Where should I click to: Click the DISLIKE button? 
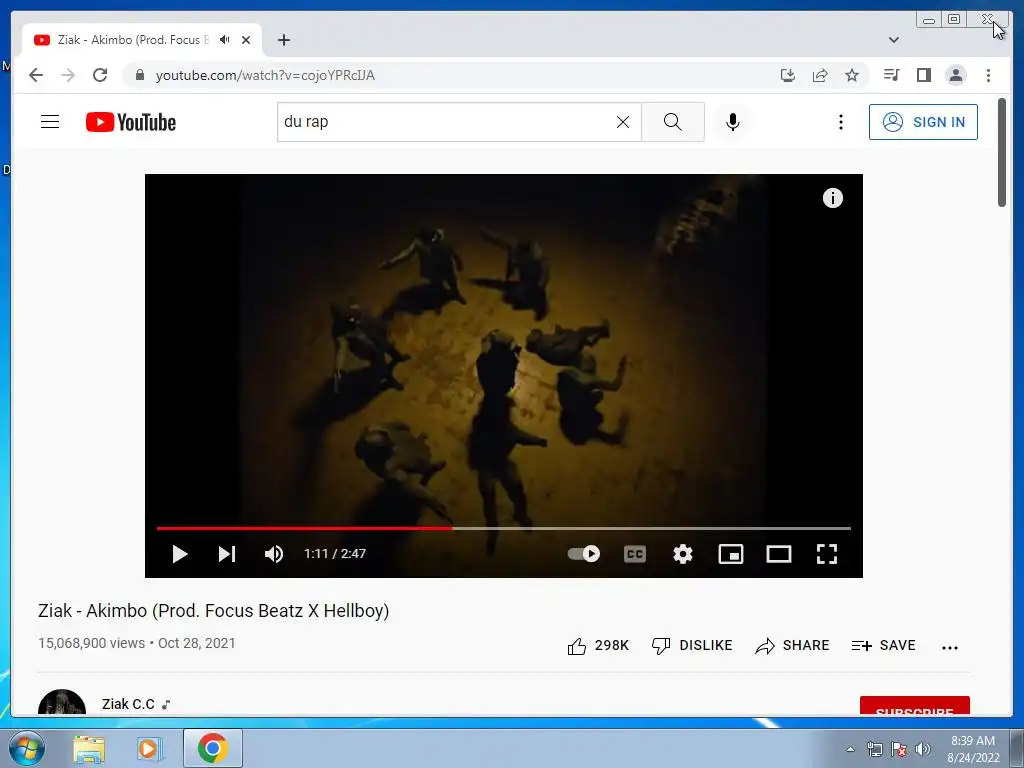pos(692,646)
